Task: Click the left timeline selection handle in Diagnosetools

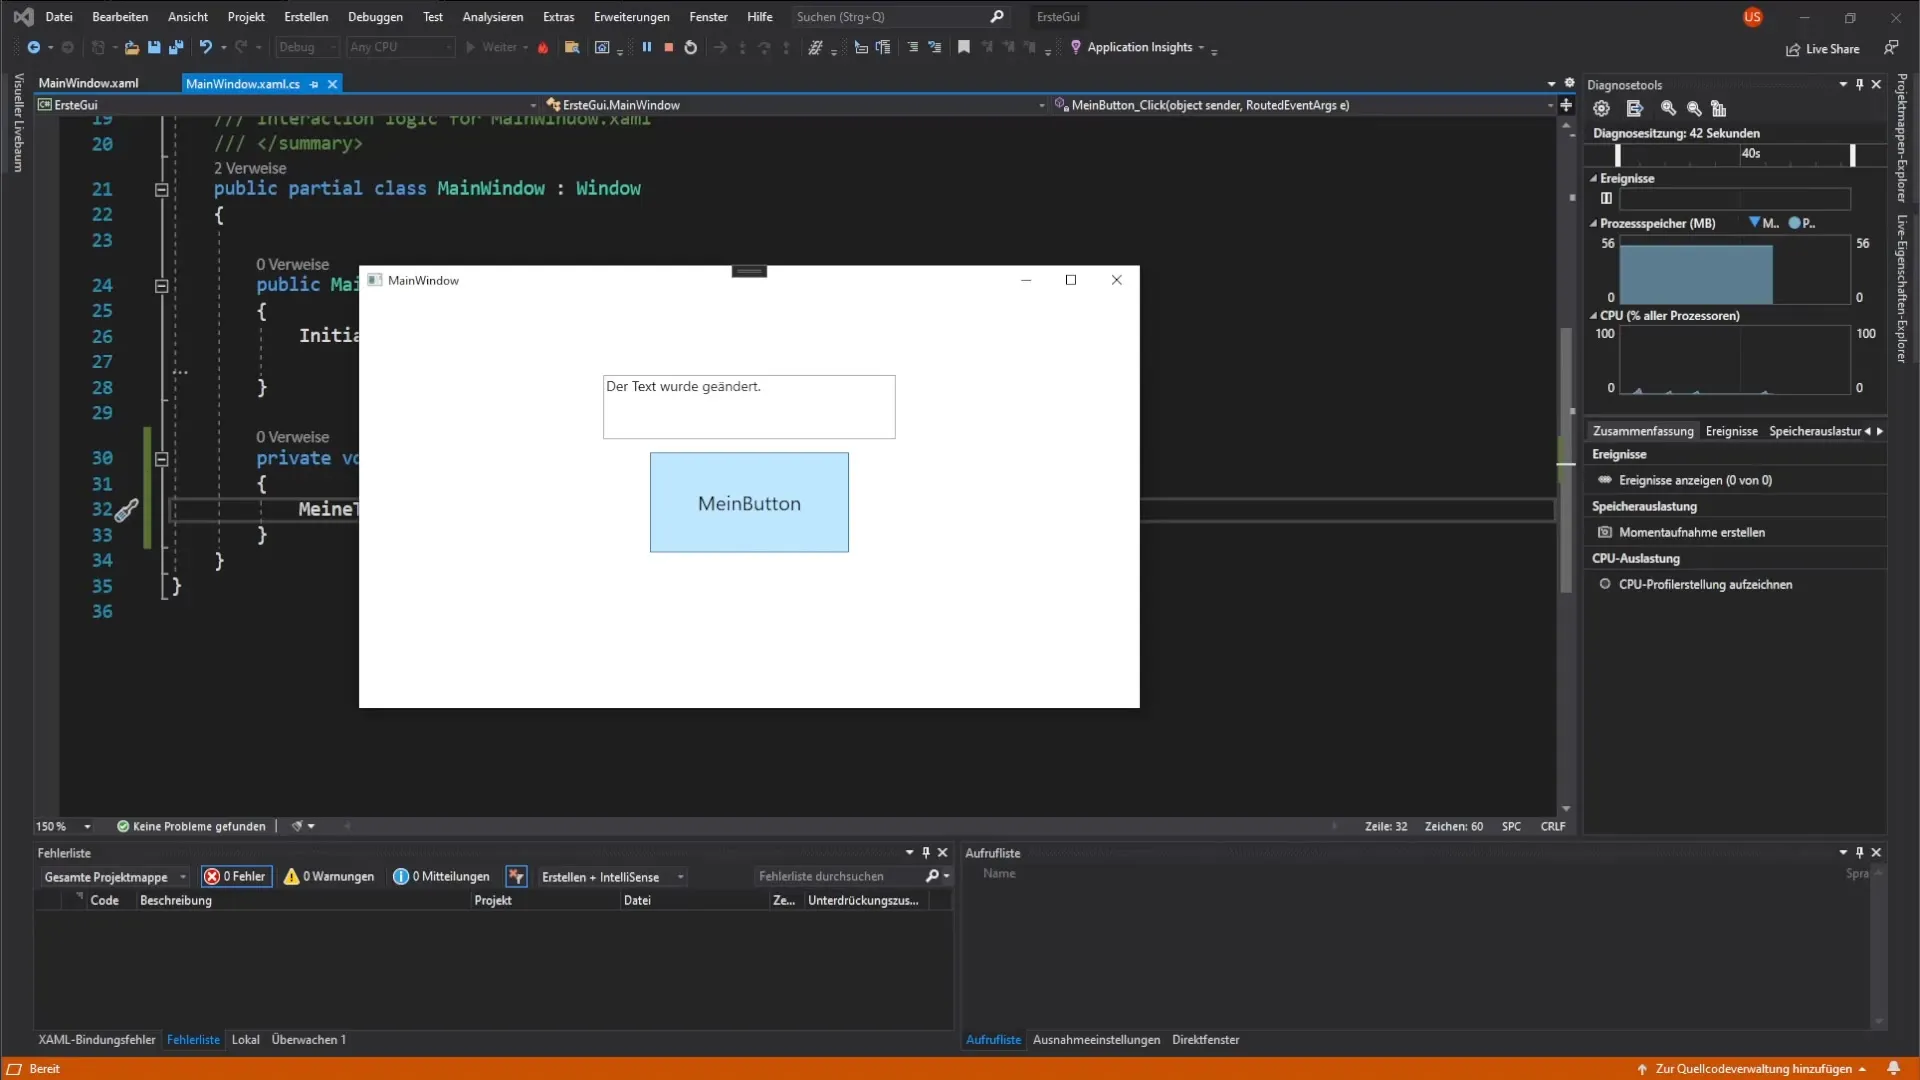Action: [x=1617, y=155]
